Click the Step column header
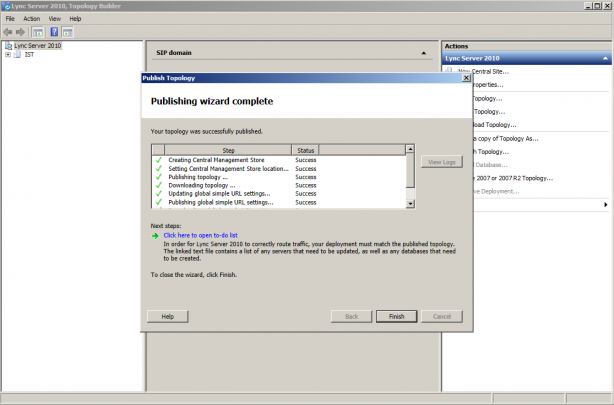 pos(228,150)
